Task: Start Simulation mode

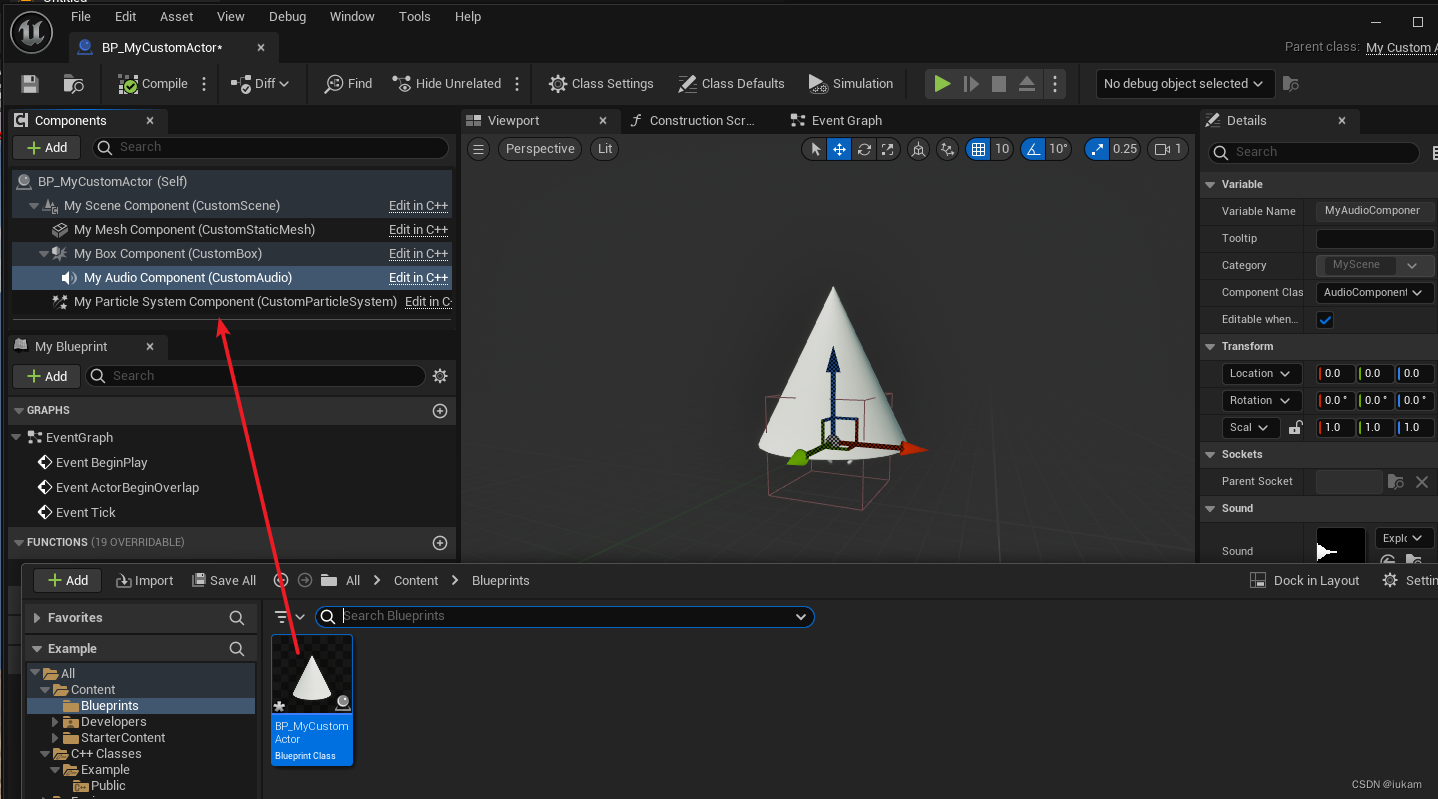Action: (850, 84)
